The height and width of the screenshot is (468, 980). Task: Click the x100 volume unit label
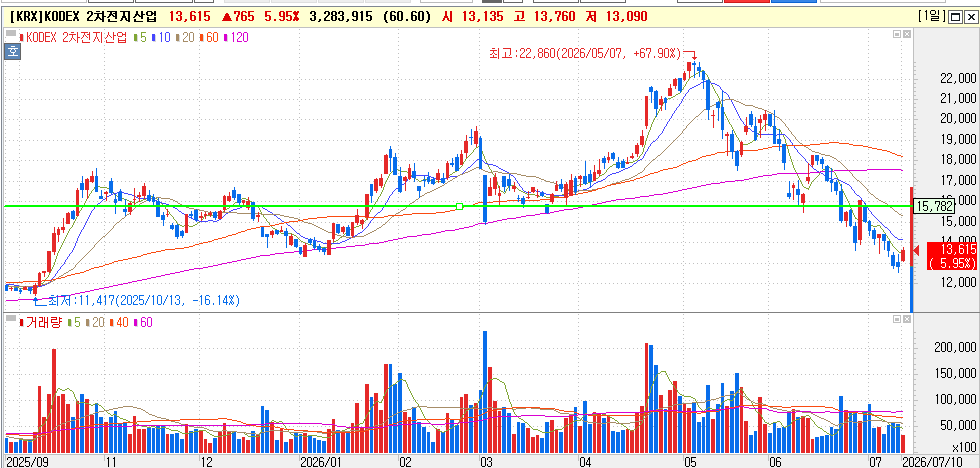965,448
